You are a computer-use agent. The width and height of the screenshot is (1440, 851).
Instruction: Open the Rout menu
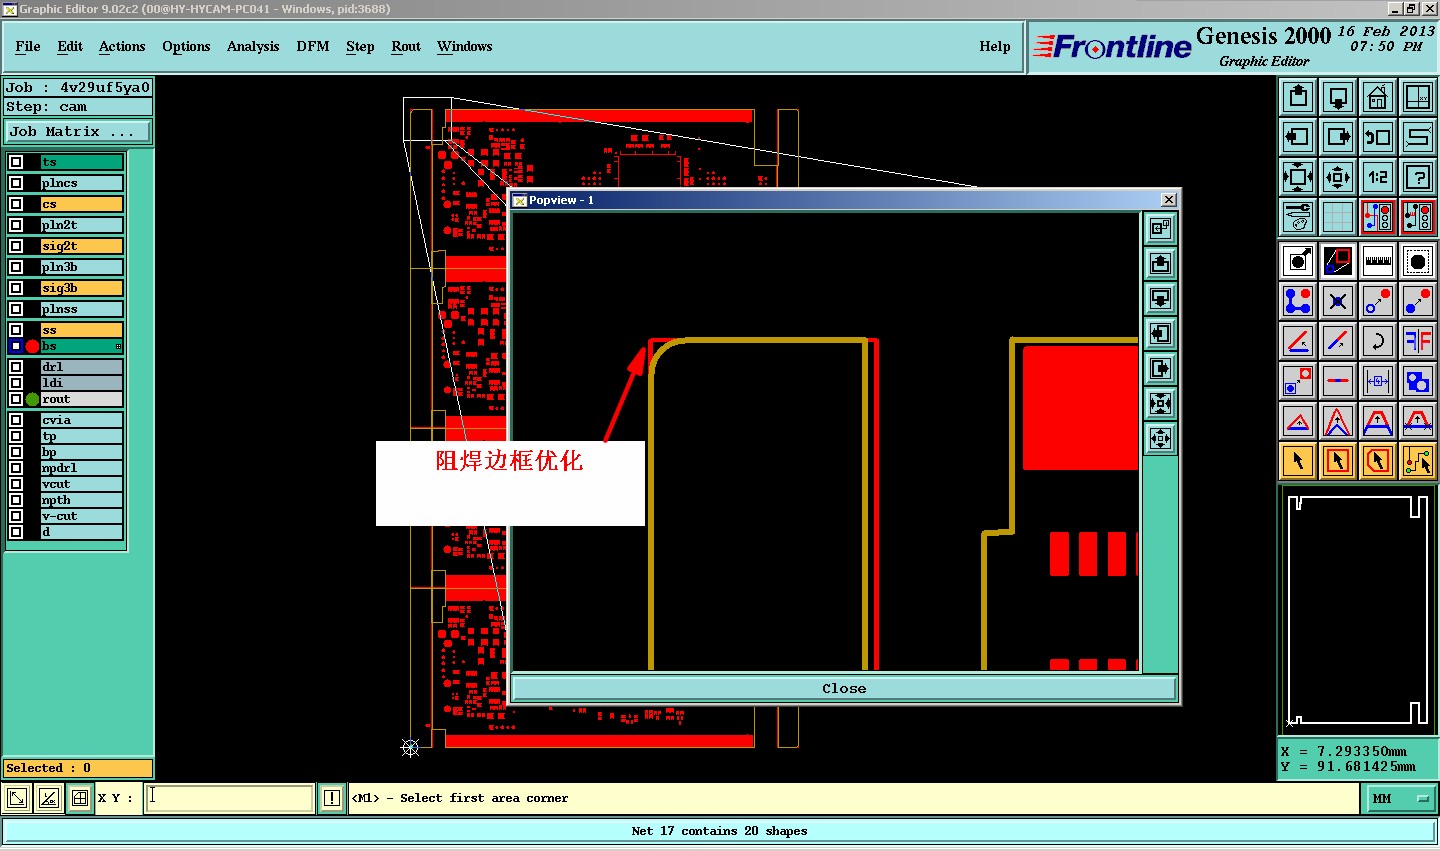coord(406,46)
